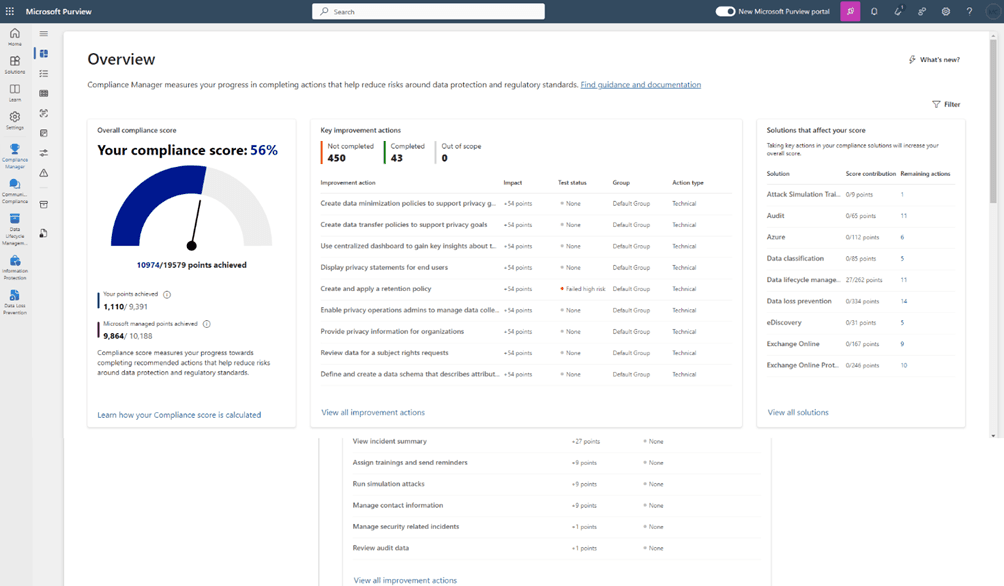Screen dimensions: 1004x586
Task: Open improvement actions checklist nav icon
Action: click(44, 74)
